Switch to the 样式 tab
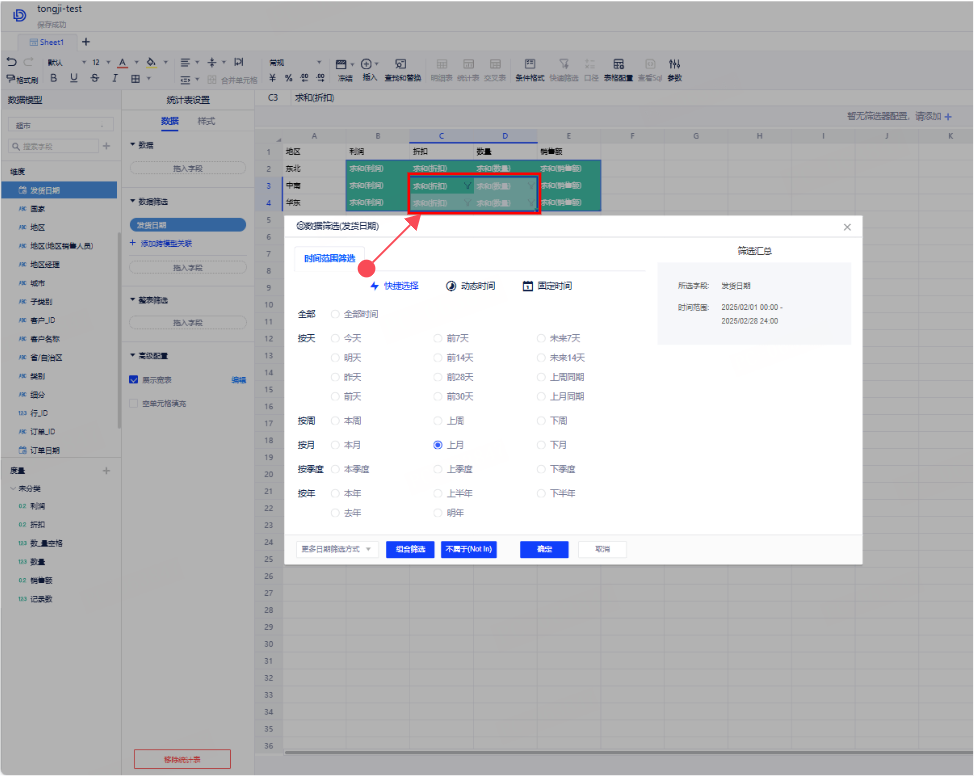The height and width of the screenshot is (776, 975). coord(206,121)
